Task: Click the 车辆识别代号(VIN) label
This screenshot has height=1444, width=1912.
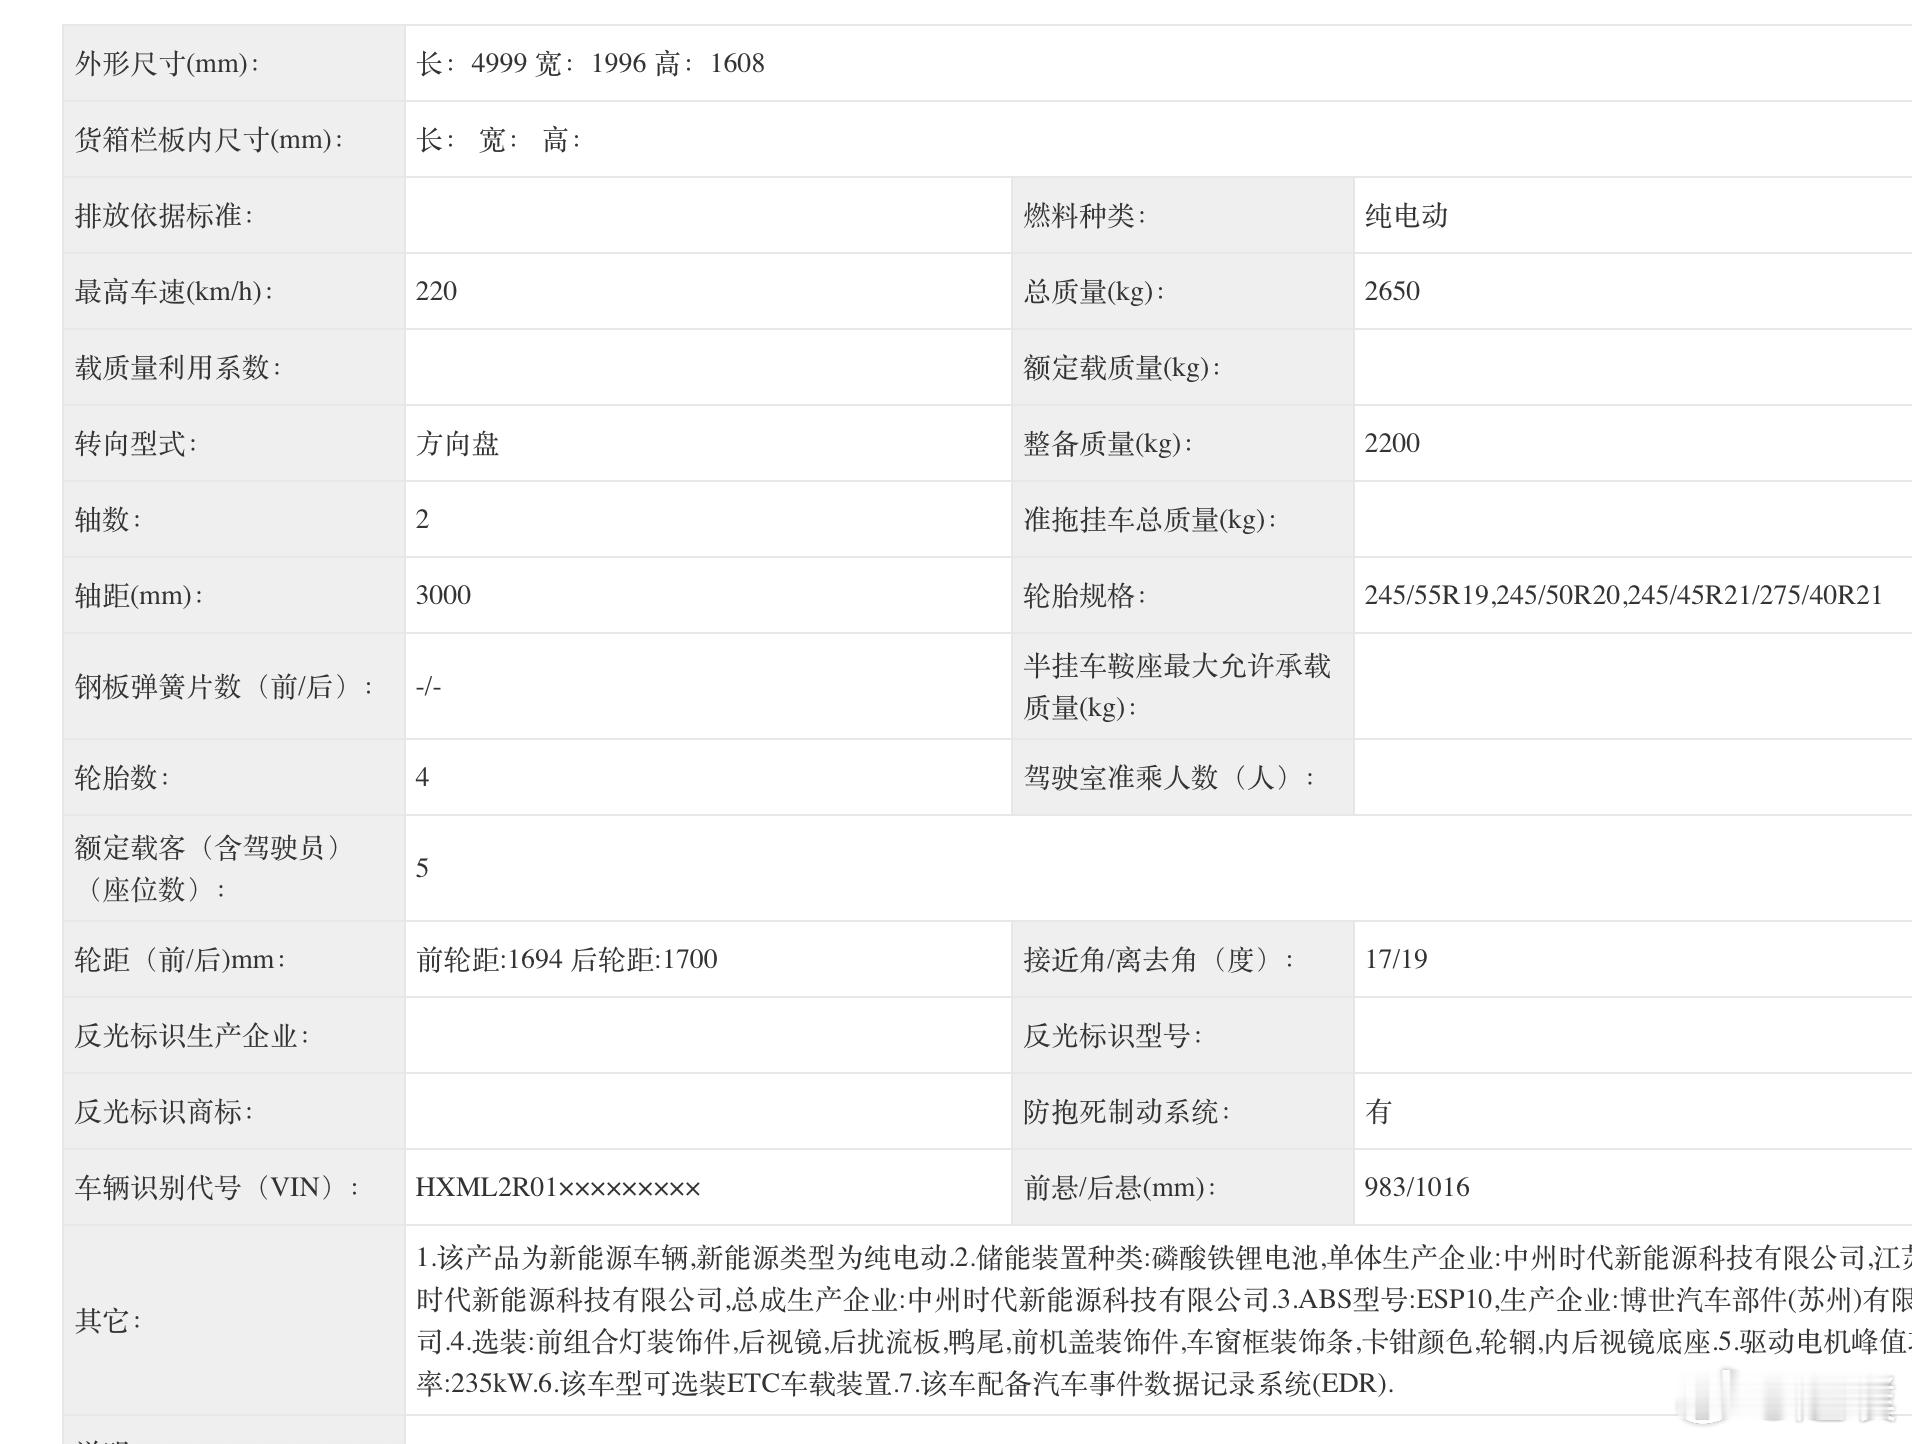Action: (218, 1187)
